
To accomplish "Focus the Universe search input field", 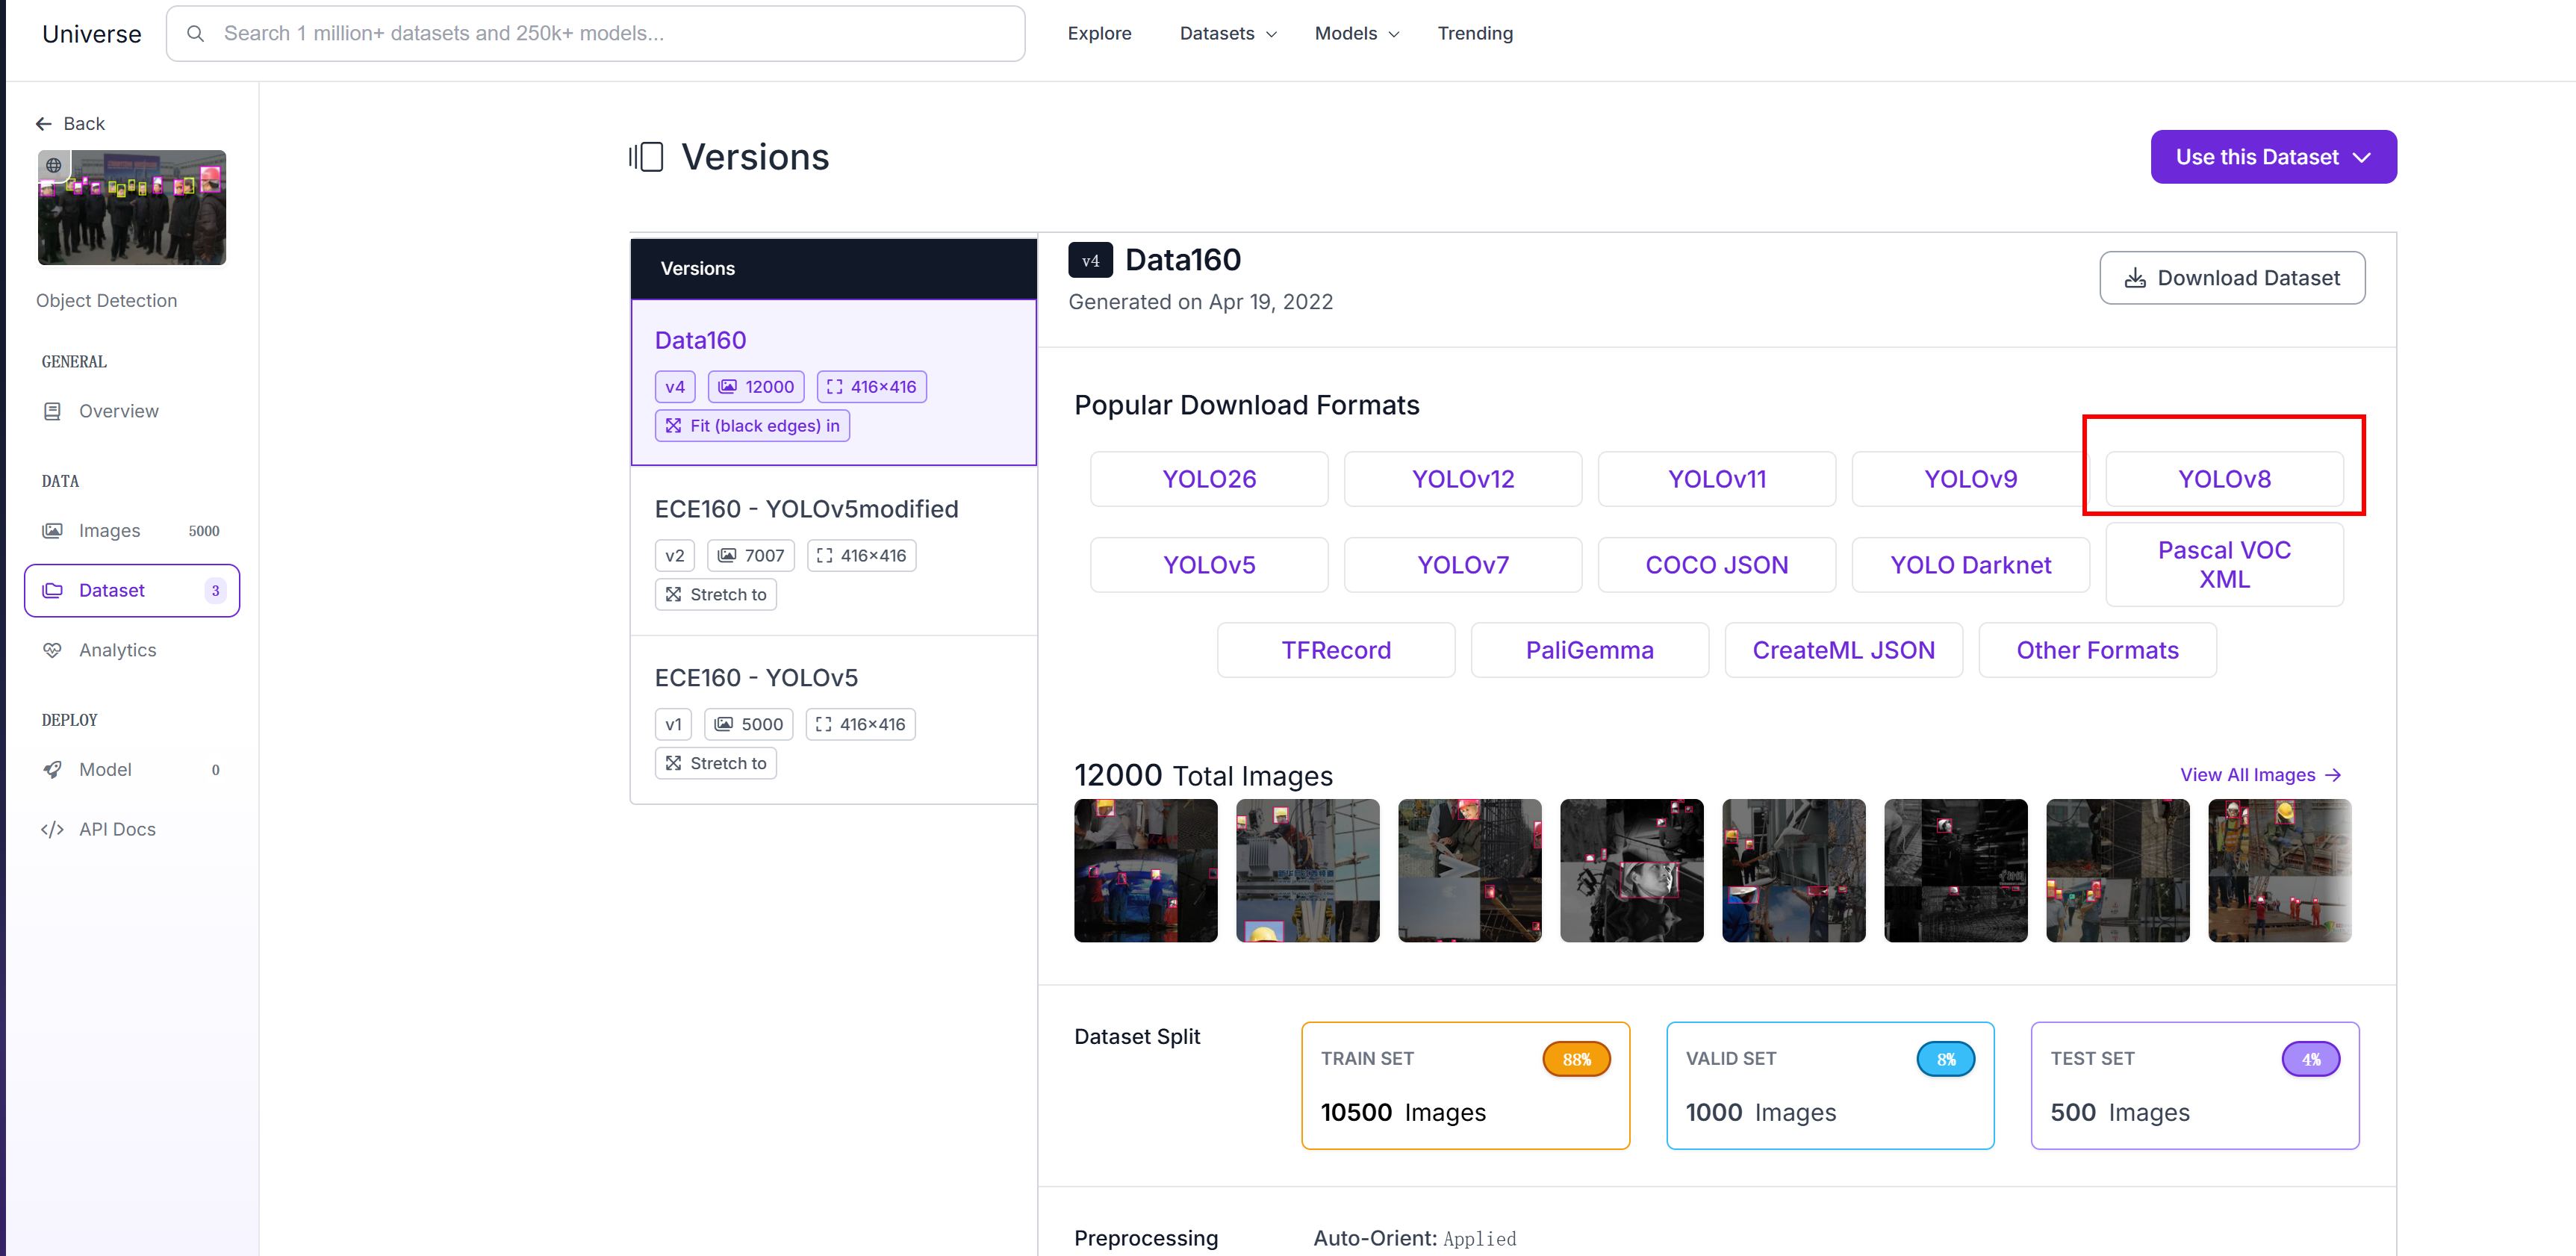I will click(610, 34).
